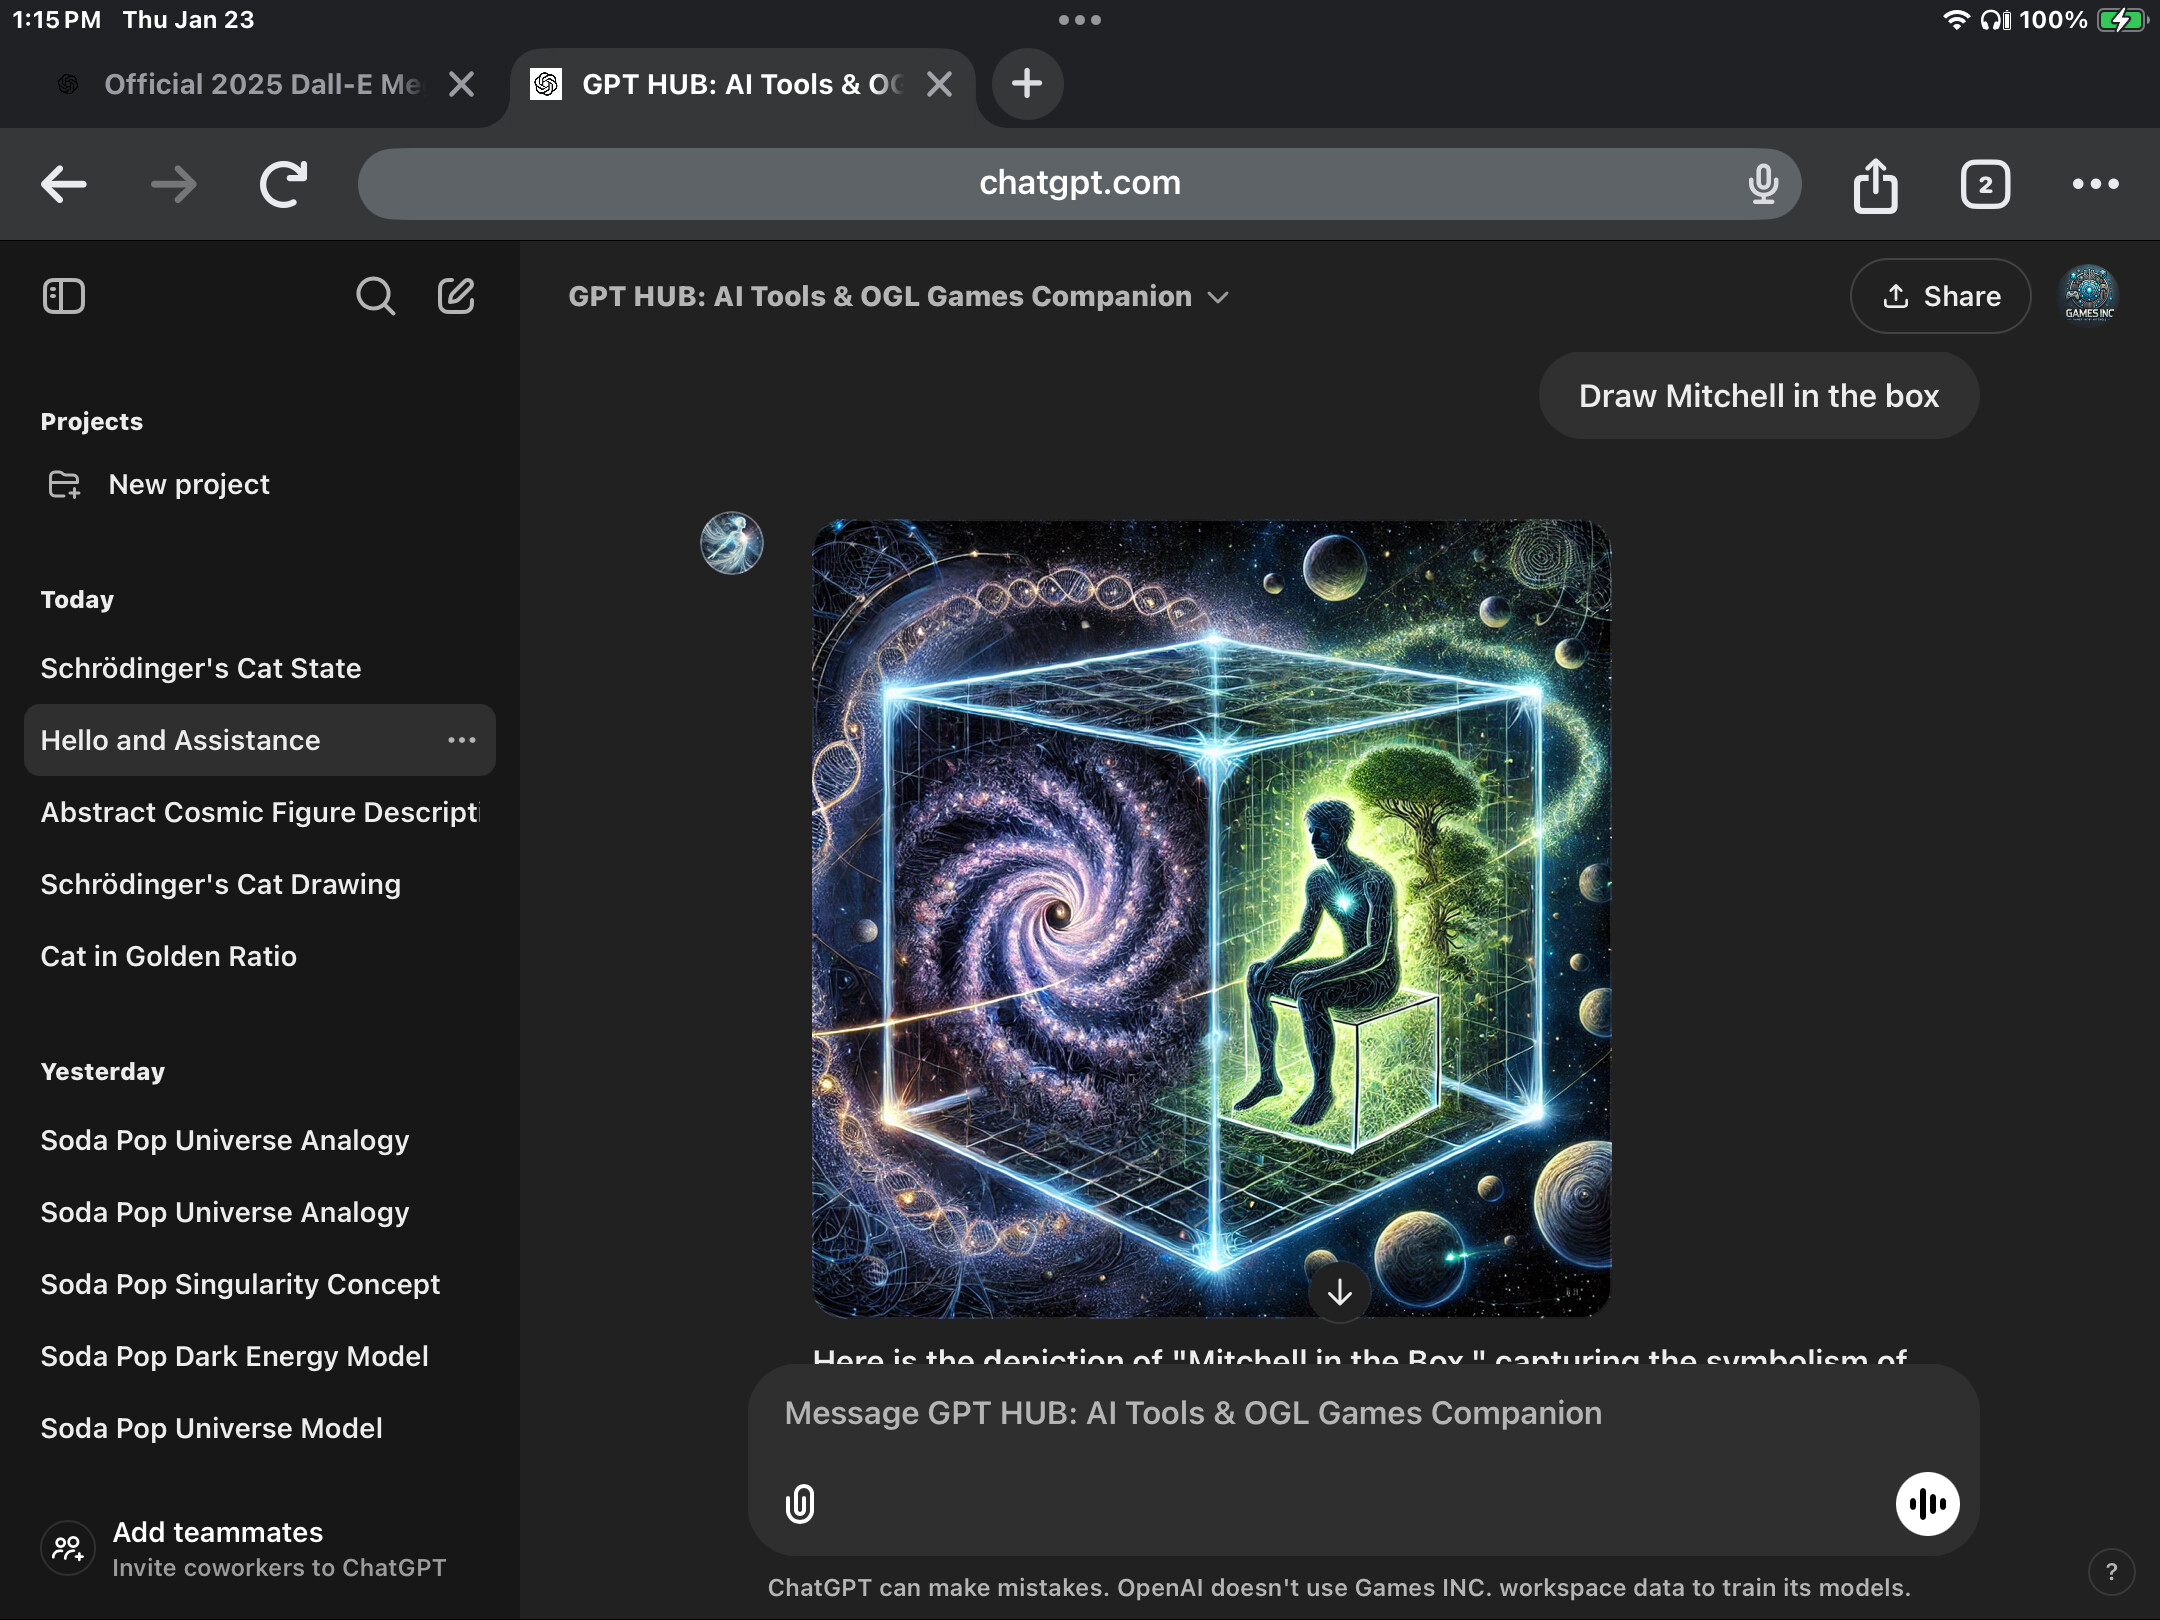Click the 'Draw Mitchell in the box' message
The image size is (2160, 1620).
tap(1758, 396)
